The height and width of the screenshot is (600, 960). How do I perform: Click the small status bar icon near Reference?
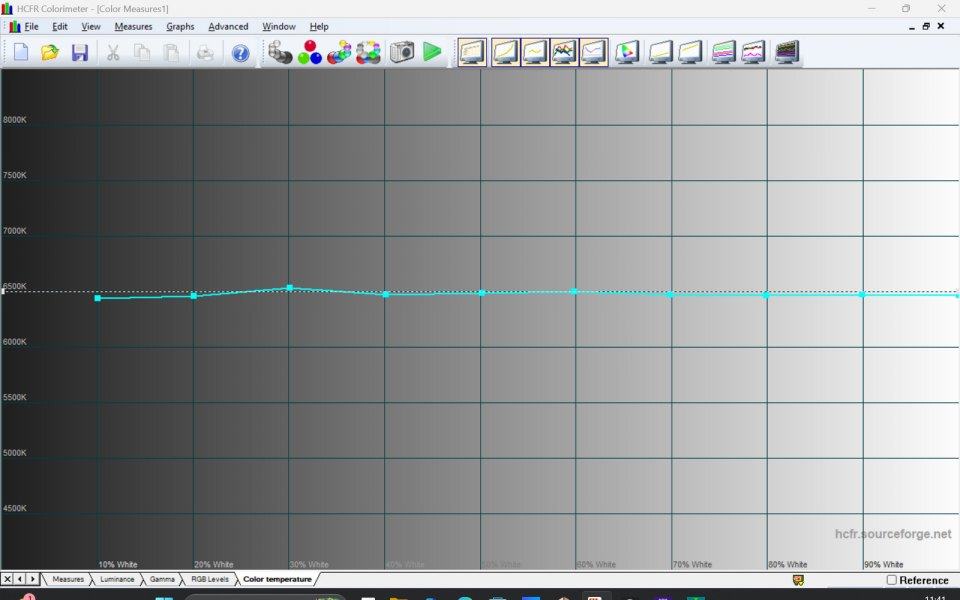(798, 580)
